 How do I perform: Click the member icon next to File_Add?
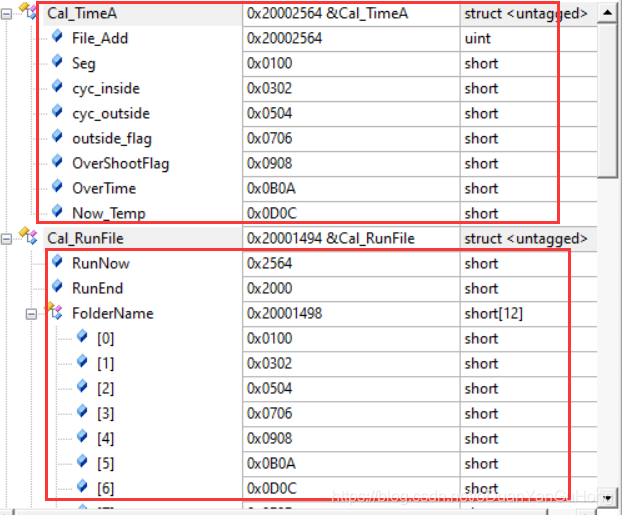pos(57,36)
